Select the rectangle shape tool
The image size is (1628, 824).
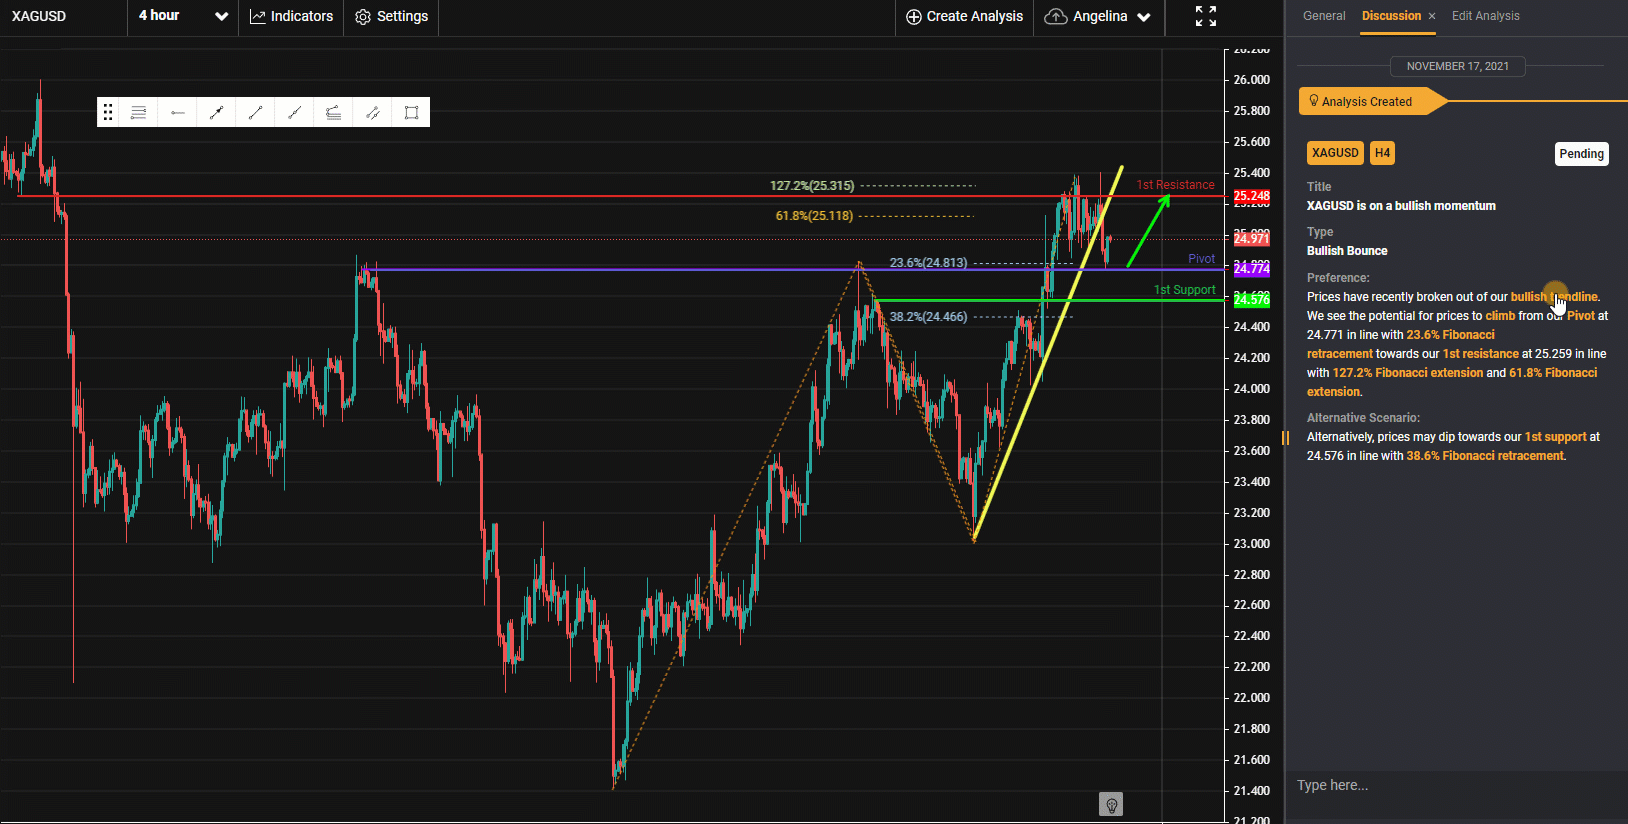411,112
